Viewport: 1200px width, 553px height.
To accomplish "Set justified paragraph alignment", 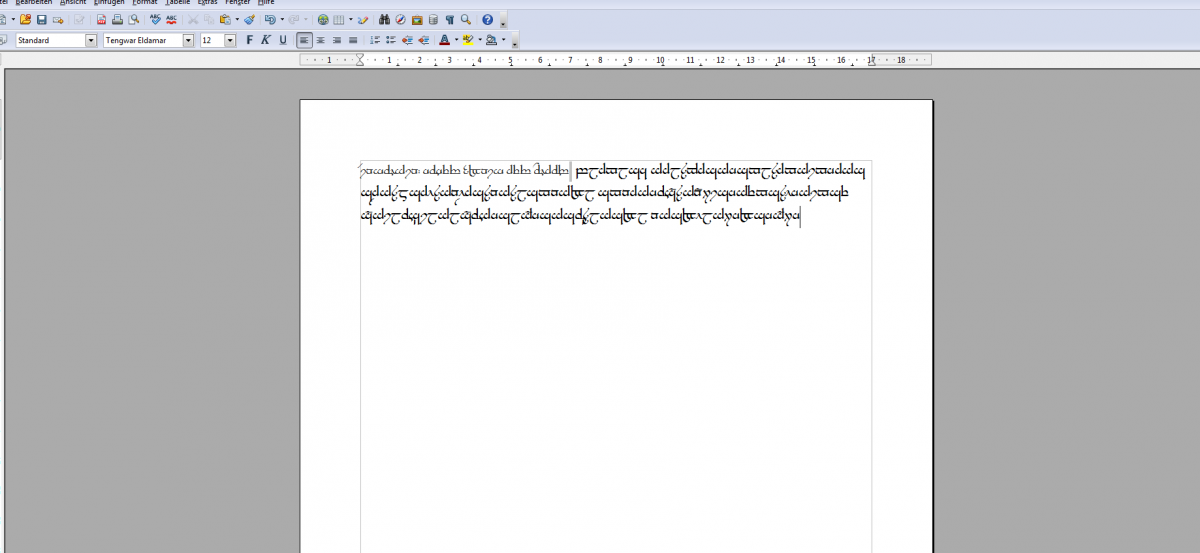I will tap(353, 40).
